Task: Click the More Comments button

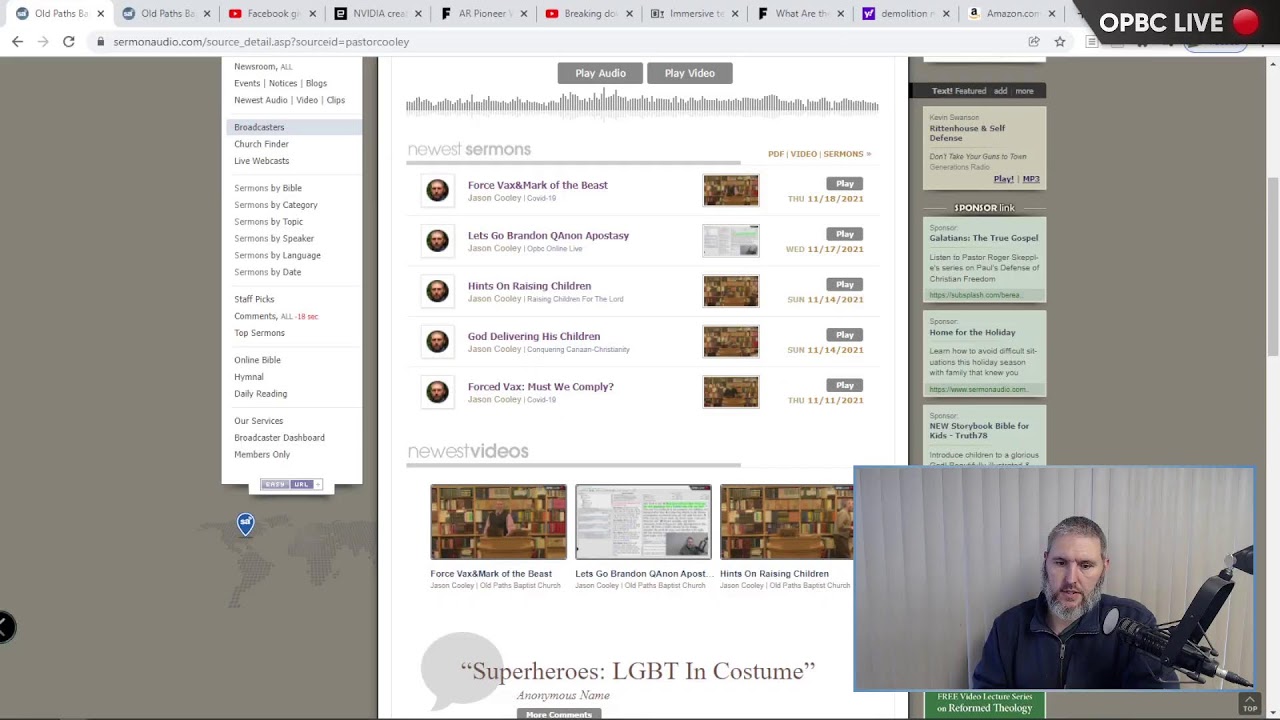Action: (559, 714)
